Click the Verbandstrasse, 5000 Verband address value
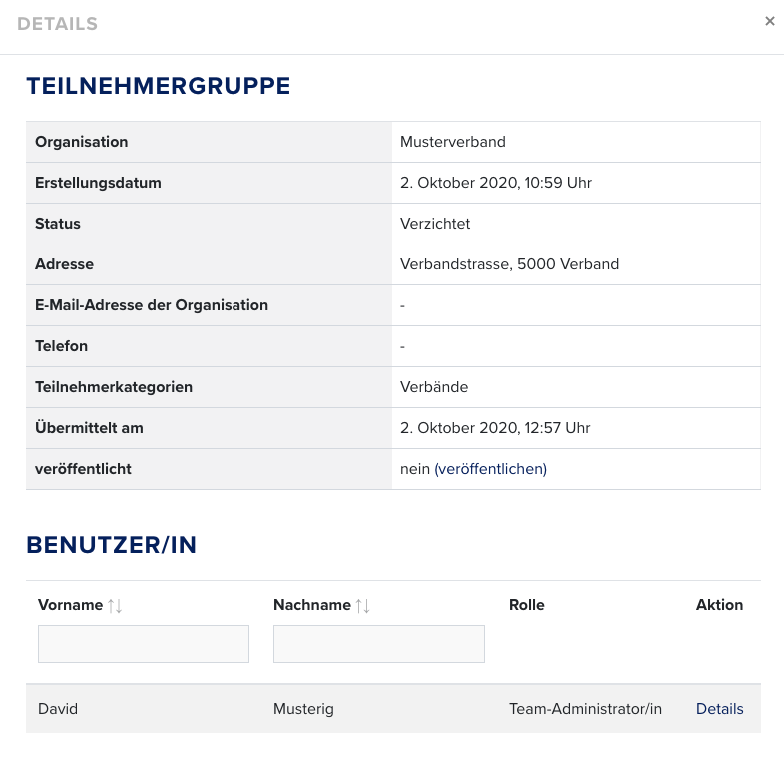The height and width of the screenshot is (757, 784). (509, 264)
